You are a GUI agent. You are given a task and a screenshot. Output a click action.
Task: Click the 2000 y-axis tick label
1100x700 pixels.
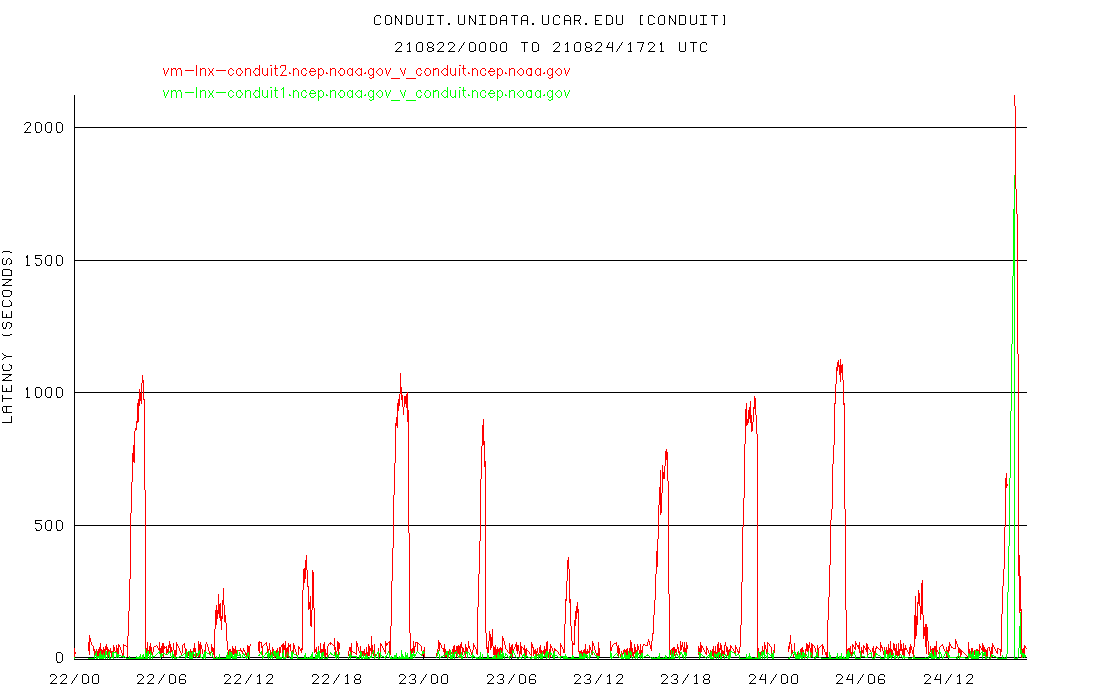(x=46, y=128)
